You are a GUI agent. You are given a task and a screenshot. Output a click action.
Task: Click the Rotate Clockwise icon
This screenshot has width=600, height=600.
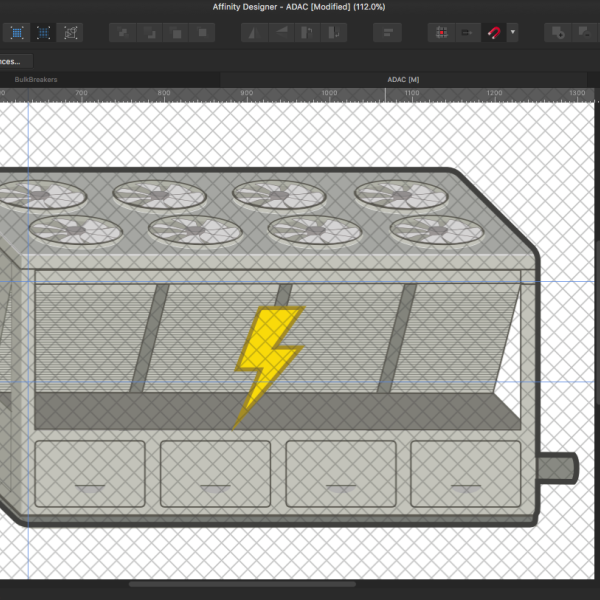[x=335, y=32]
